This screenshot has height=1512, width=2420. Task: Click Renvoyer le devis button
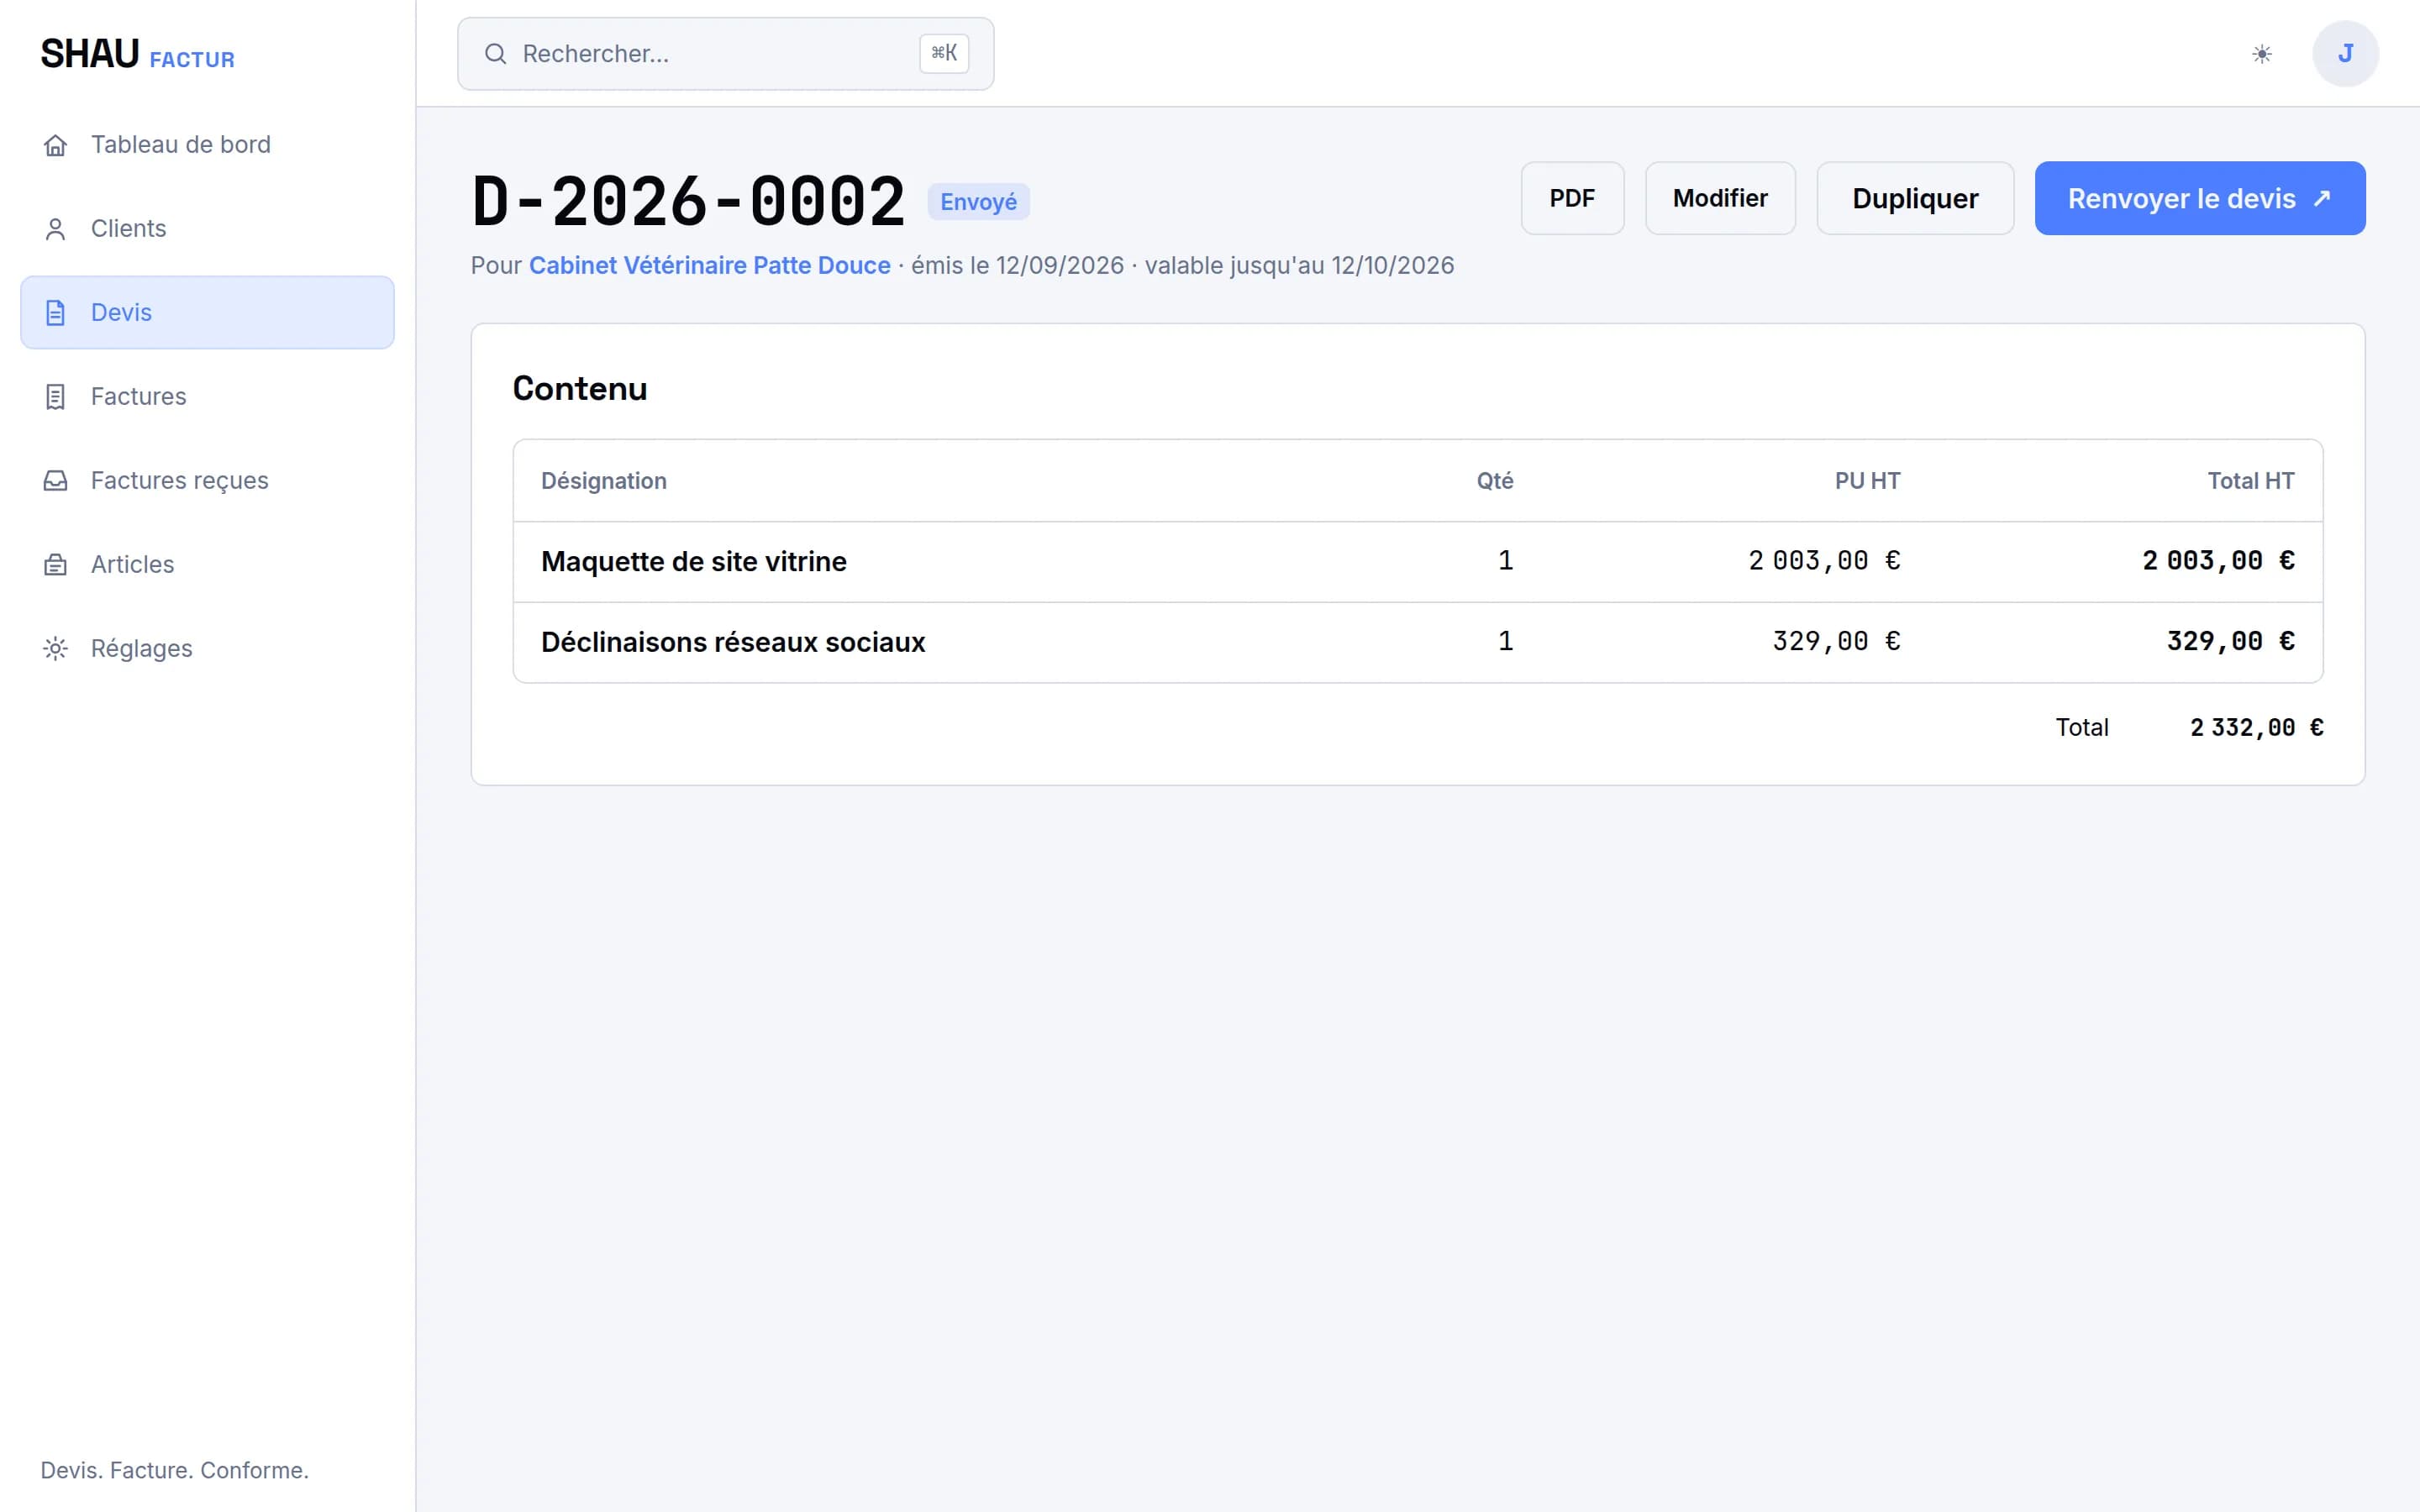(x=2200, y=198)
